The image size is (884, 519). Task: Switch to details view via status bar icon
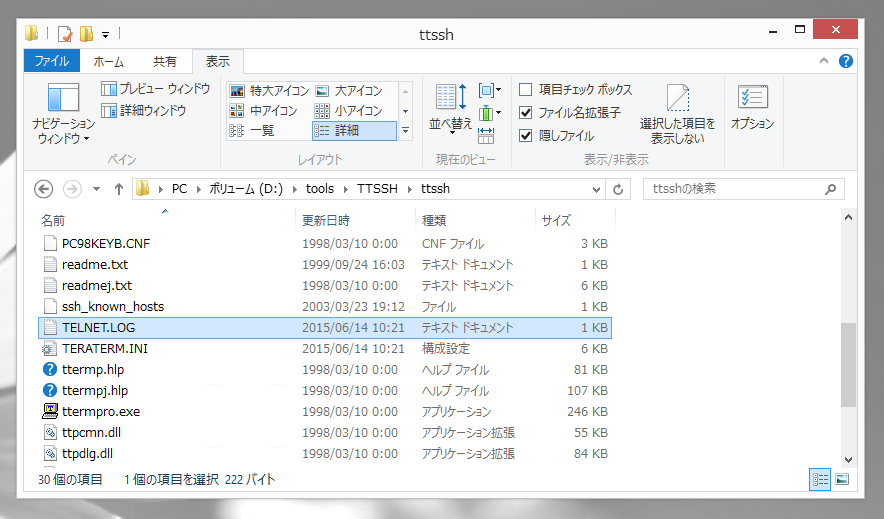(820, 480)
